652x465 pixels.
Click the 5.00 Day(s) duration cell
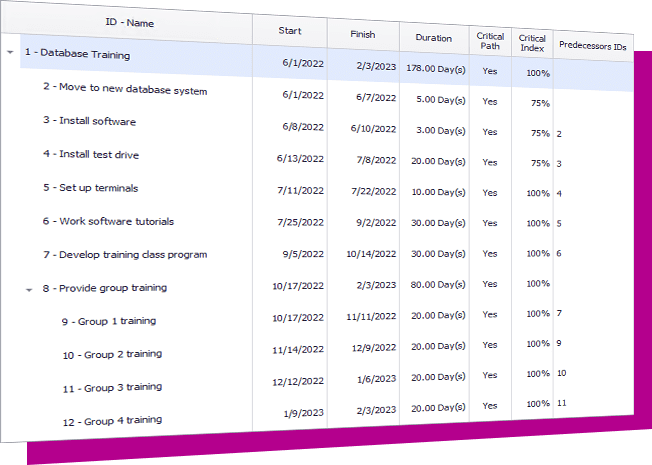(x=441, y=100)
